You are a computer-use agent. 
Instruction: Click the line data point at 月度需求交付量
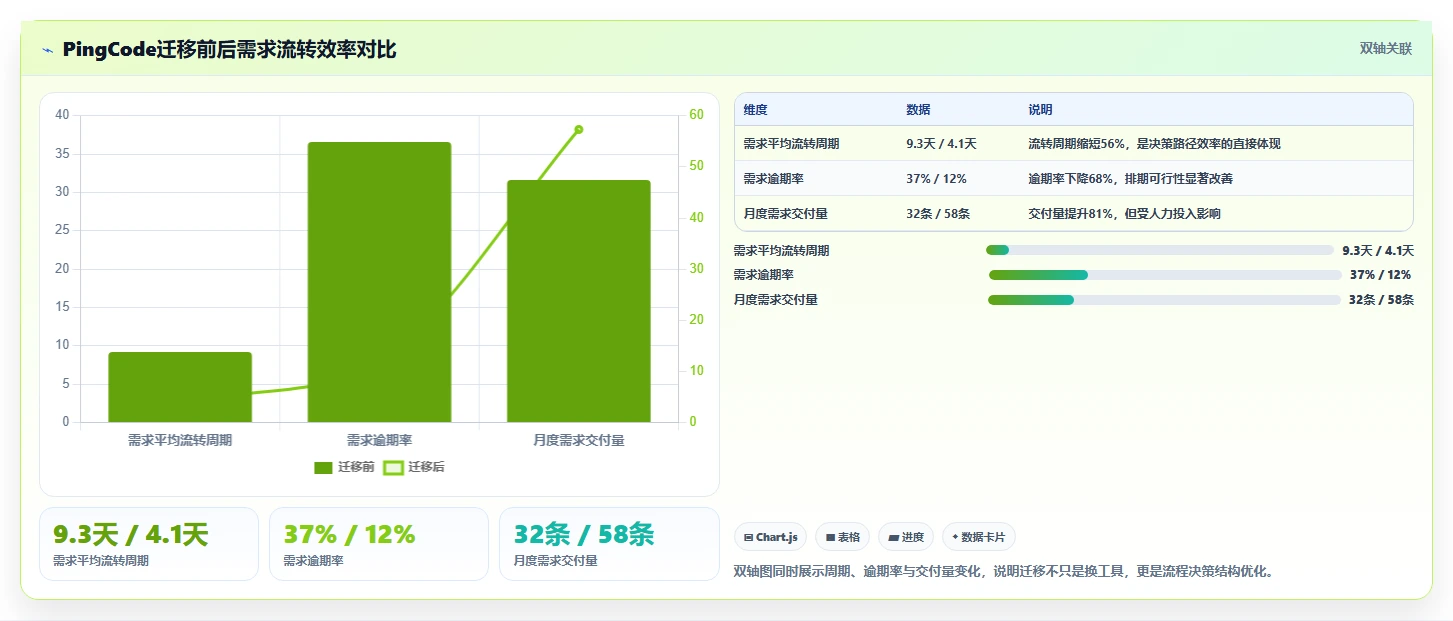click(579, 129)
